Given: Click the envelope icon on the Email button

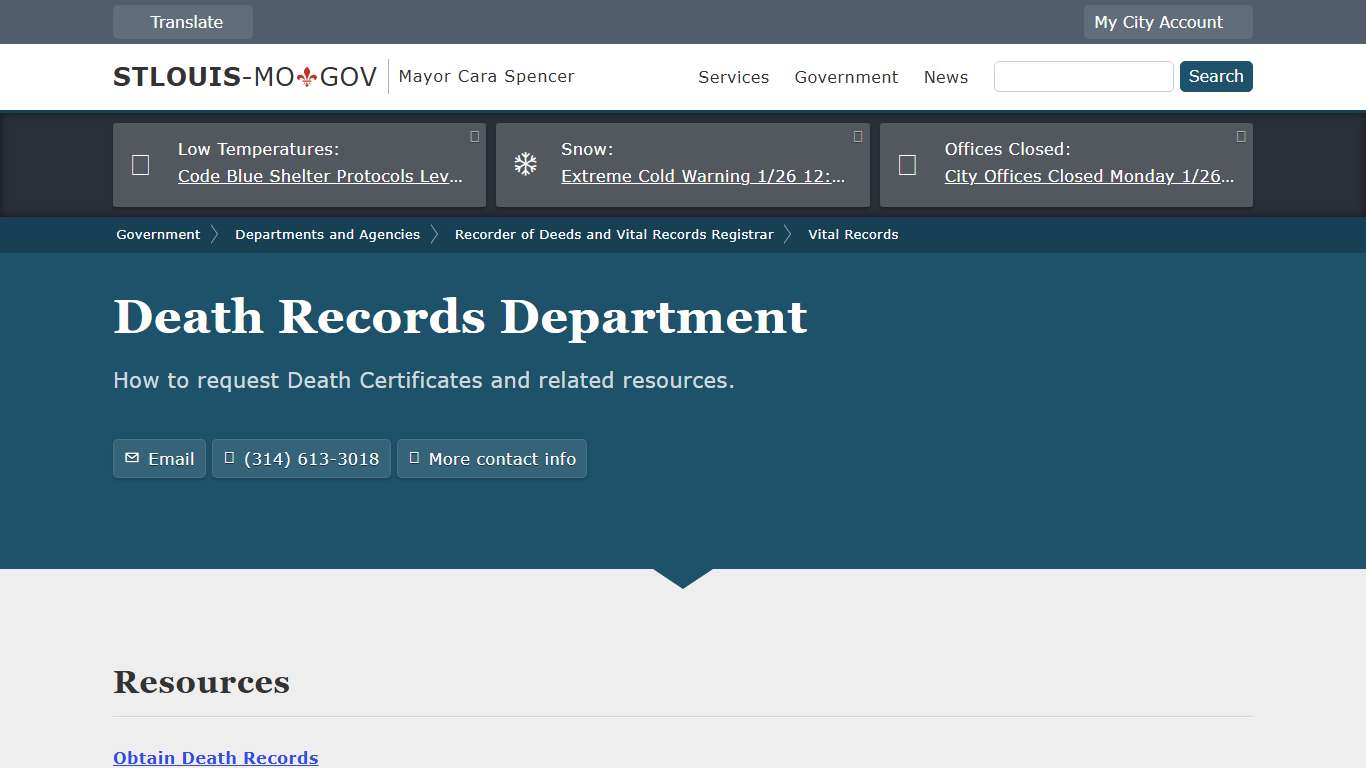Looking at the screenshot, I should pyautogui.click(x=131, y=458).
